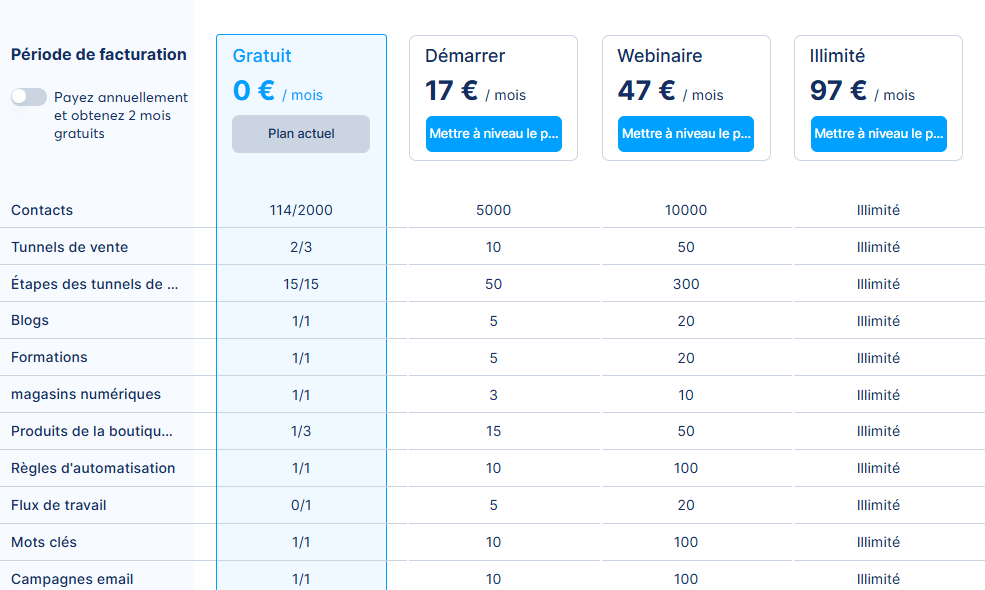
Task: Upgrade to the Webinaire plan
Action: (x=685, y=133)
